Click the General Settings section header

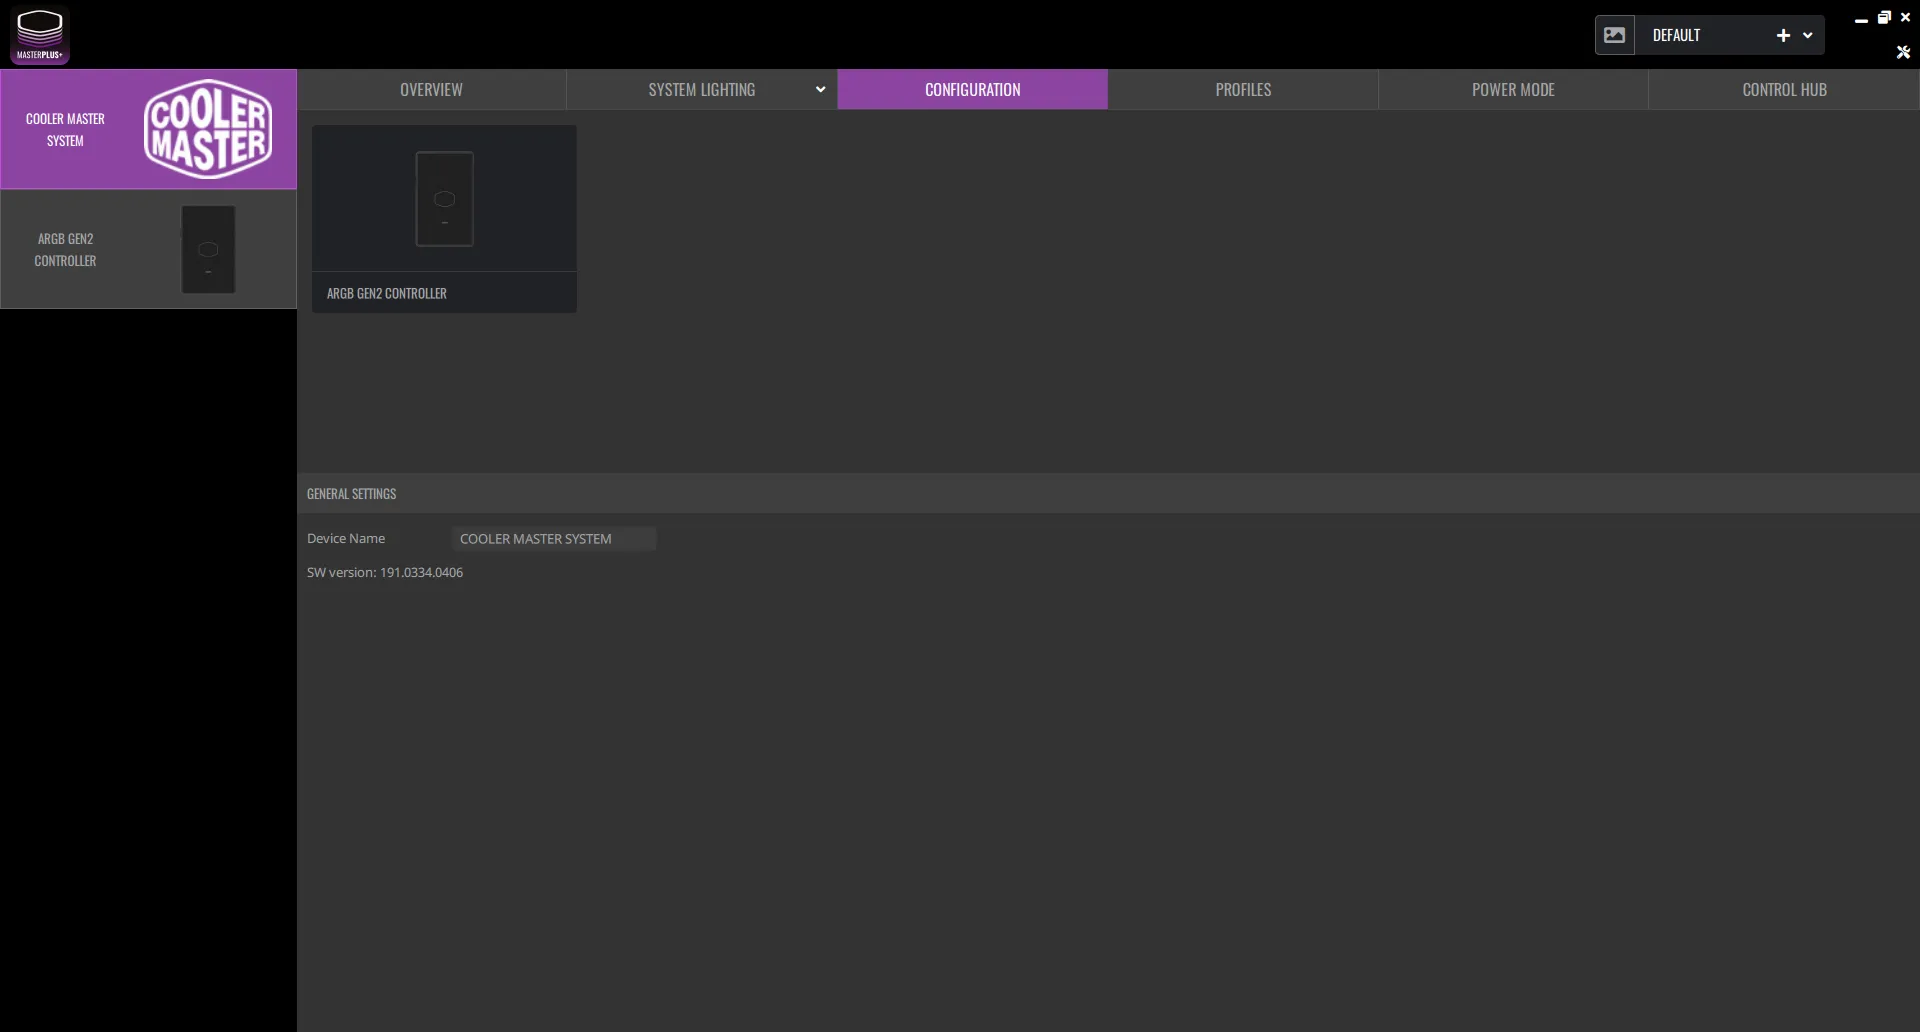pos(1108,493)
